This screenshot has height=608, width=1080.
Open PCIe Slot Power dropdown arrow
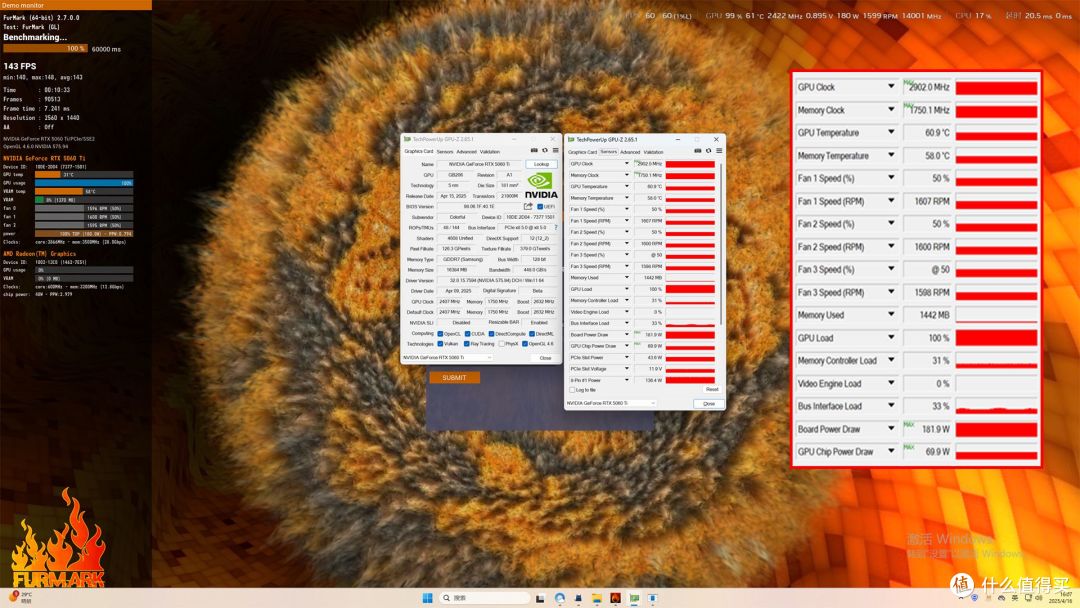(x=626, y=357)
